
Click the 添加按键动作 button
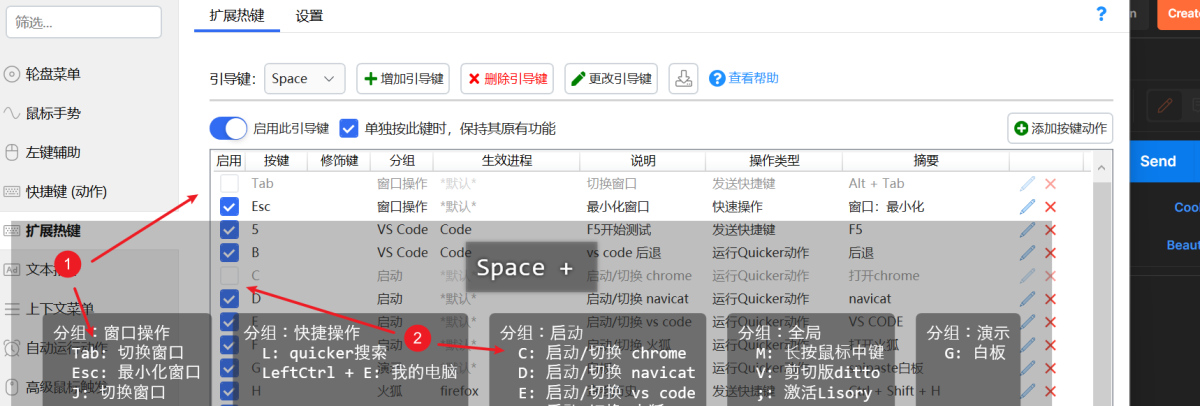(x=1060, y=128)
